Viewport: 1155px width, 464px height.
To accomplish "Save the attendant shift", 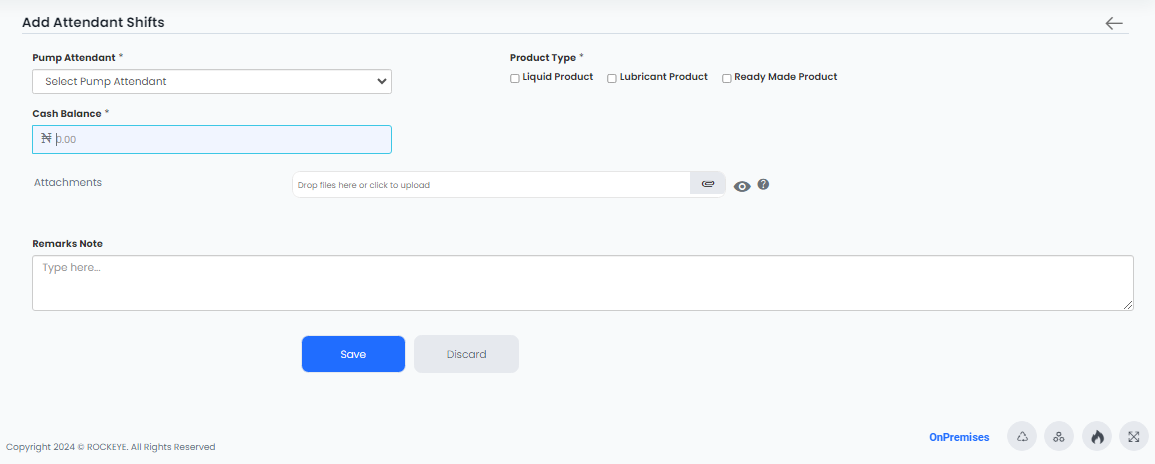I will pyautogui.click(x=354, y=354).
